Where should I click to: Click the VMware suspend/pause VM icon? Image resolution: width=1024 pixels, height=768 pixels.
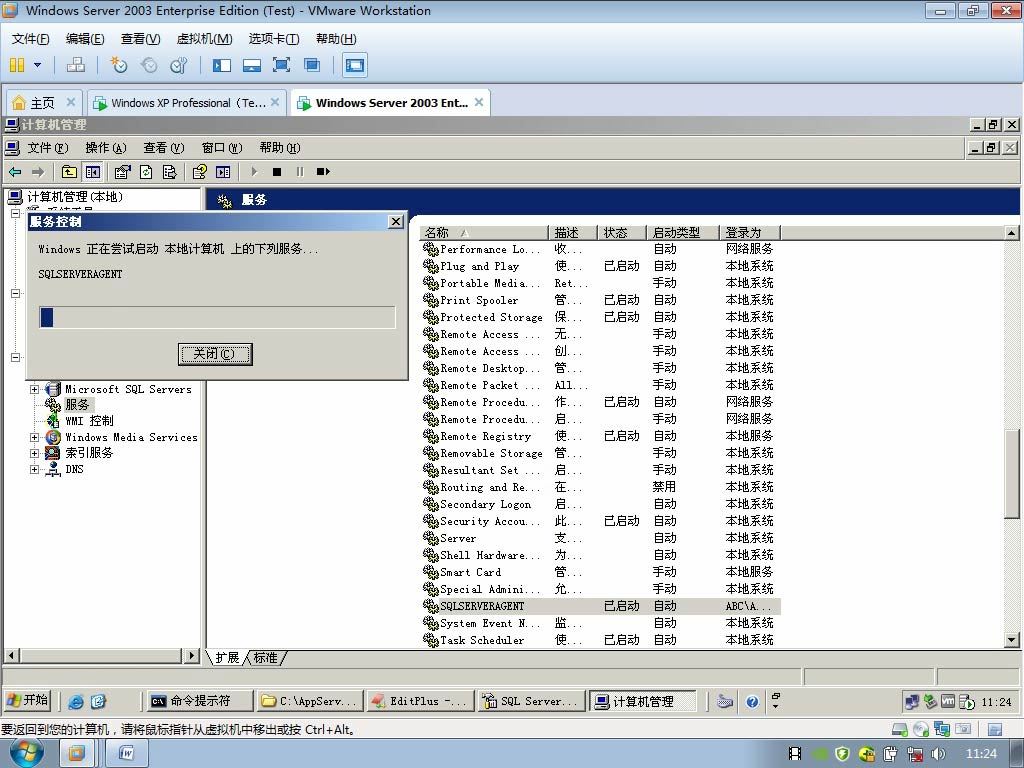17,65
